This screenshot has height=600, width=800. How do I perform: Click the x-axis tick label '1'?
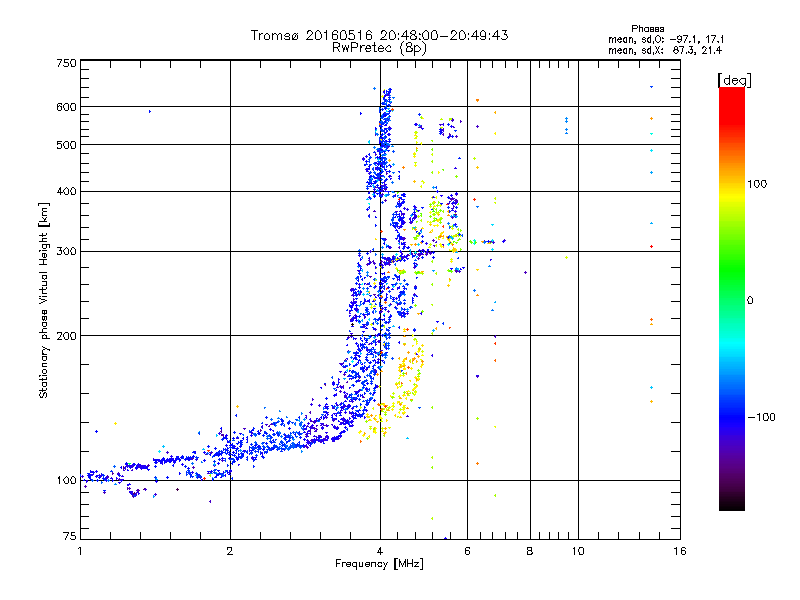pyautogui.click(x=80, y=551)
